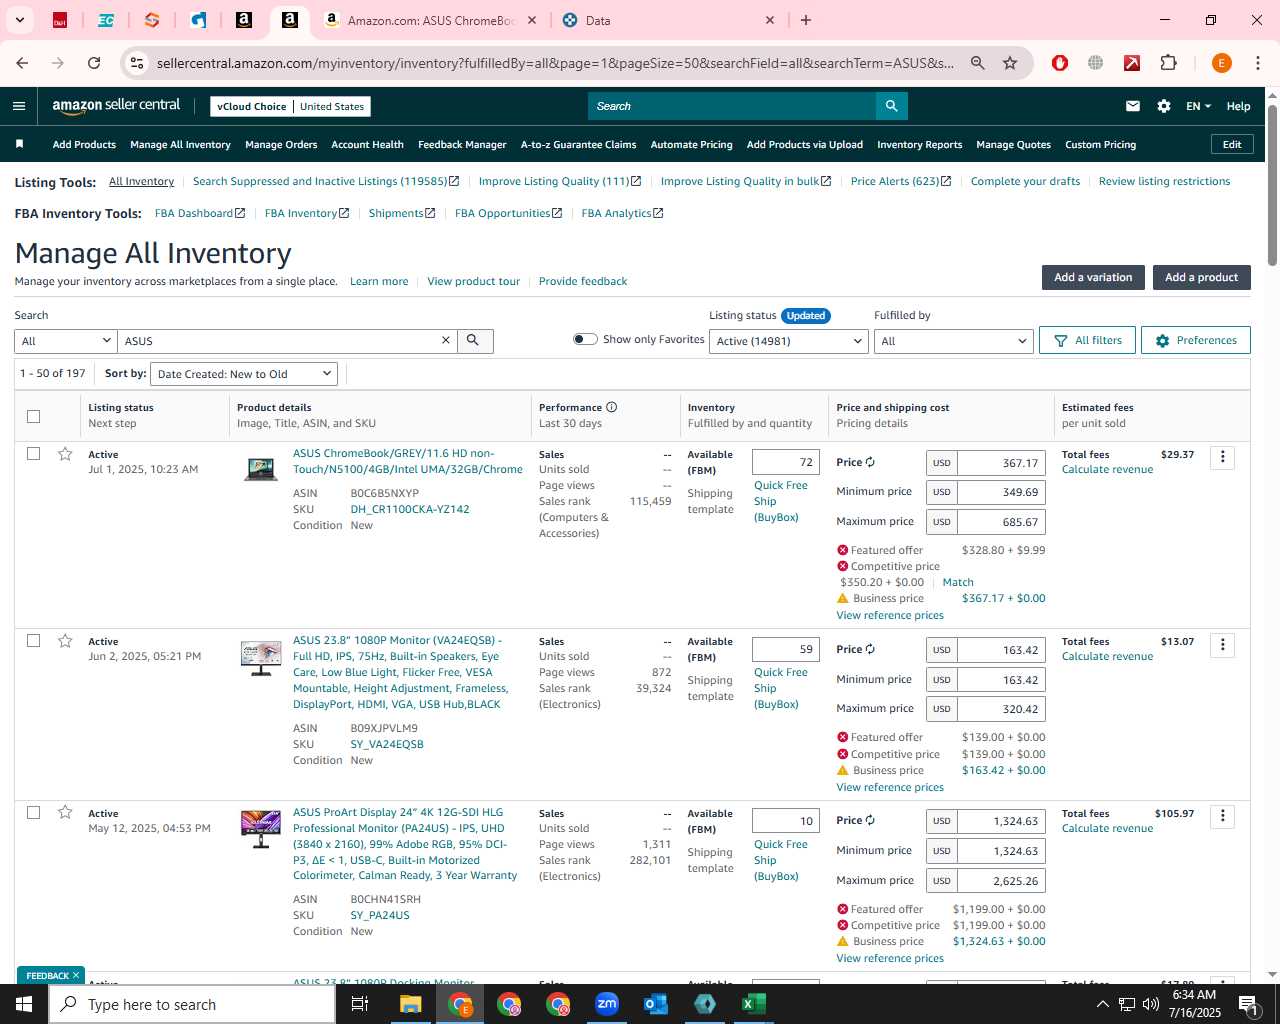This screenshot has height=1024, width=1280.
Task: Bookmark this page with the star icon
Action: (x=1010, y=63)
